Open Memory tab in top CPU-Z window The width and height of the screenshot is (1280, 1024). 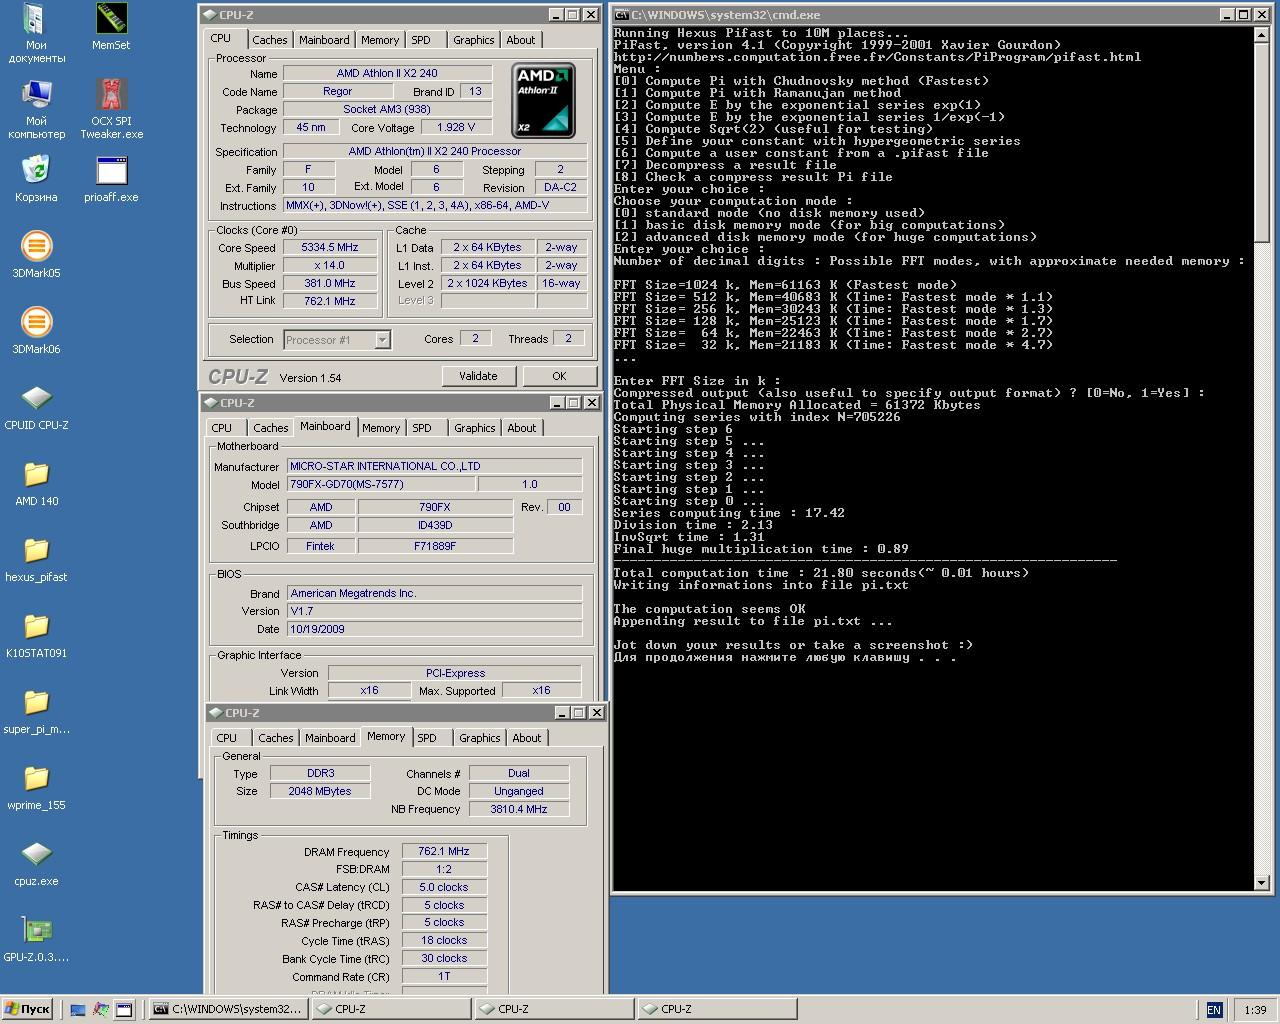[380, 40]
